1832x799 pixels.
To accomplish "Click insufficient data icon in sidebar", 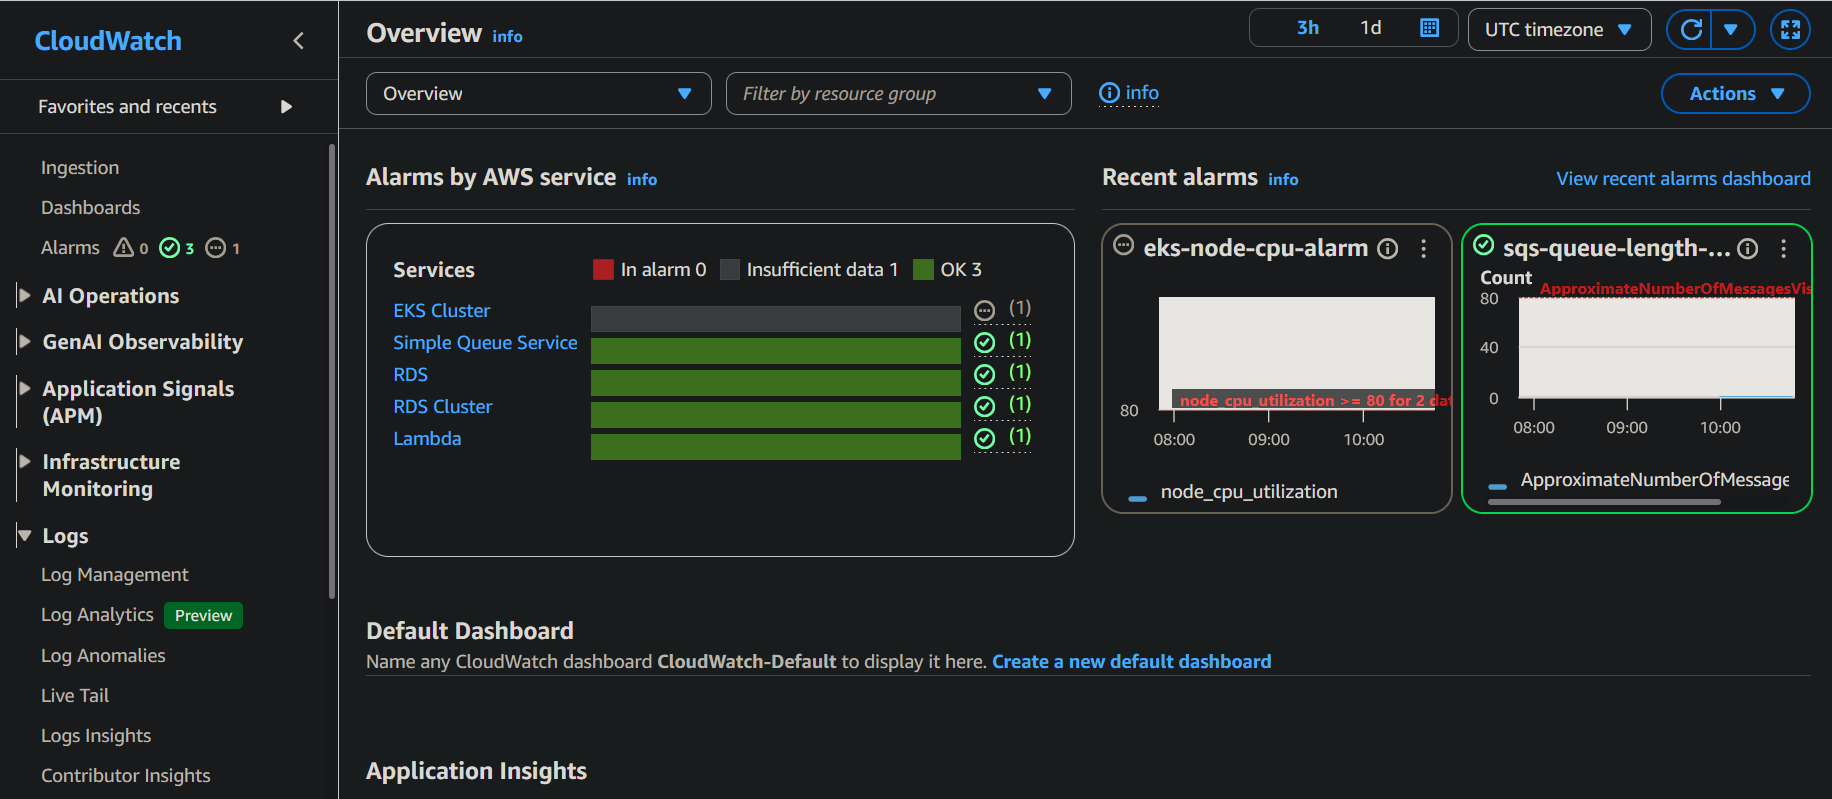I will coord(216,247).
